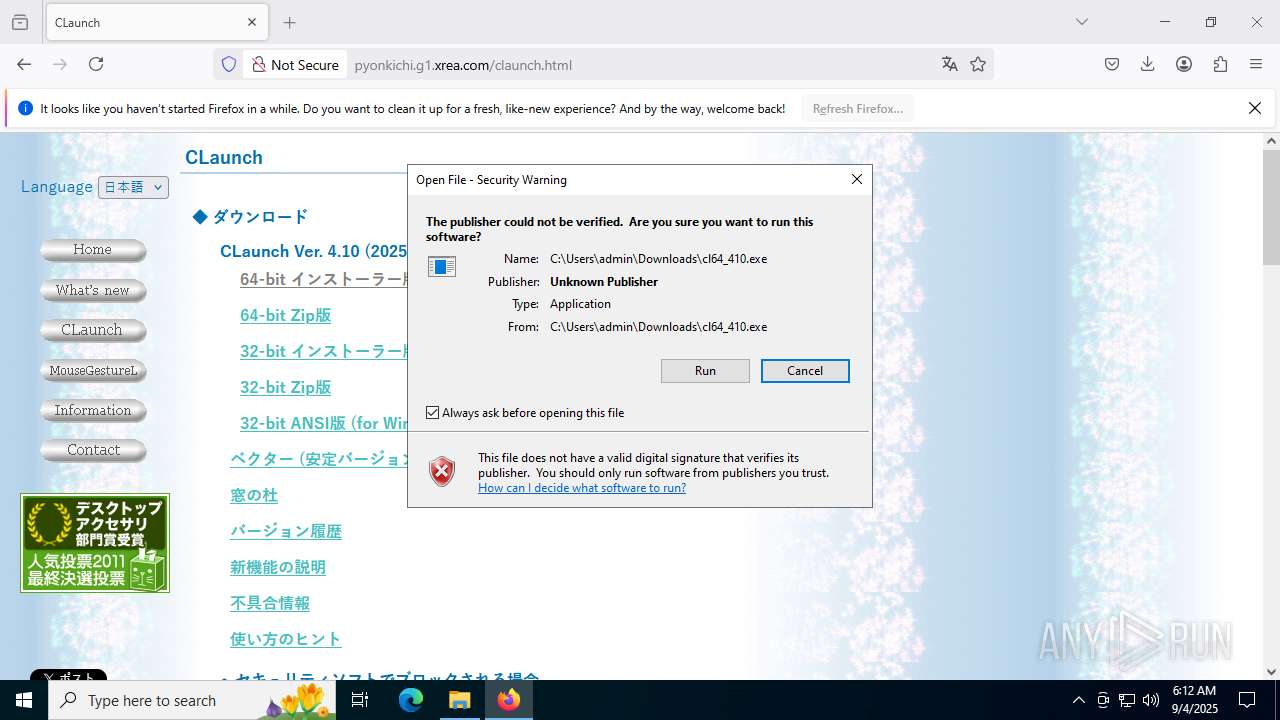Cancel the Open File security warning

coord(805,371)
